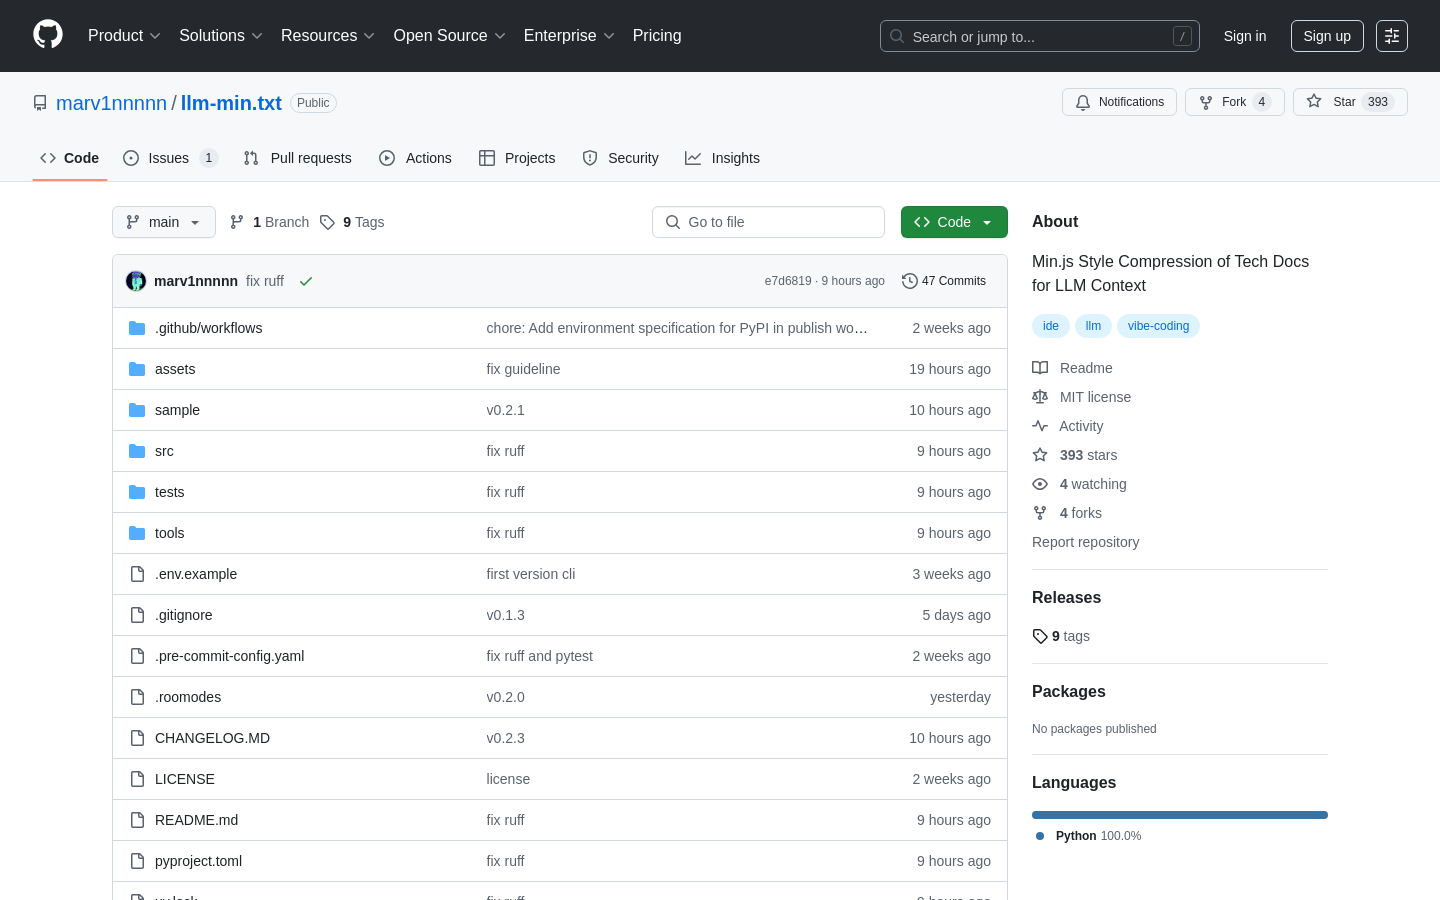Open the .github/workflows folder
The height and width of the screenshot is (900, 1440).
tap(208, 328)
